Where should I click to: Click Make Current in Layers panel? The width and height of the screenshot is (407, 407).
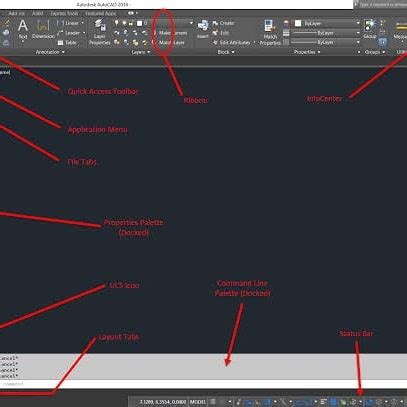[x=170, y=33]
